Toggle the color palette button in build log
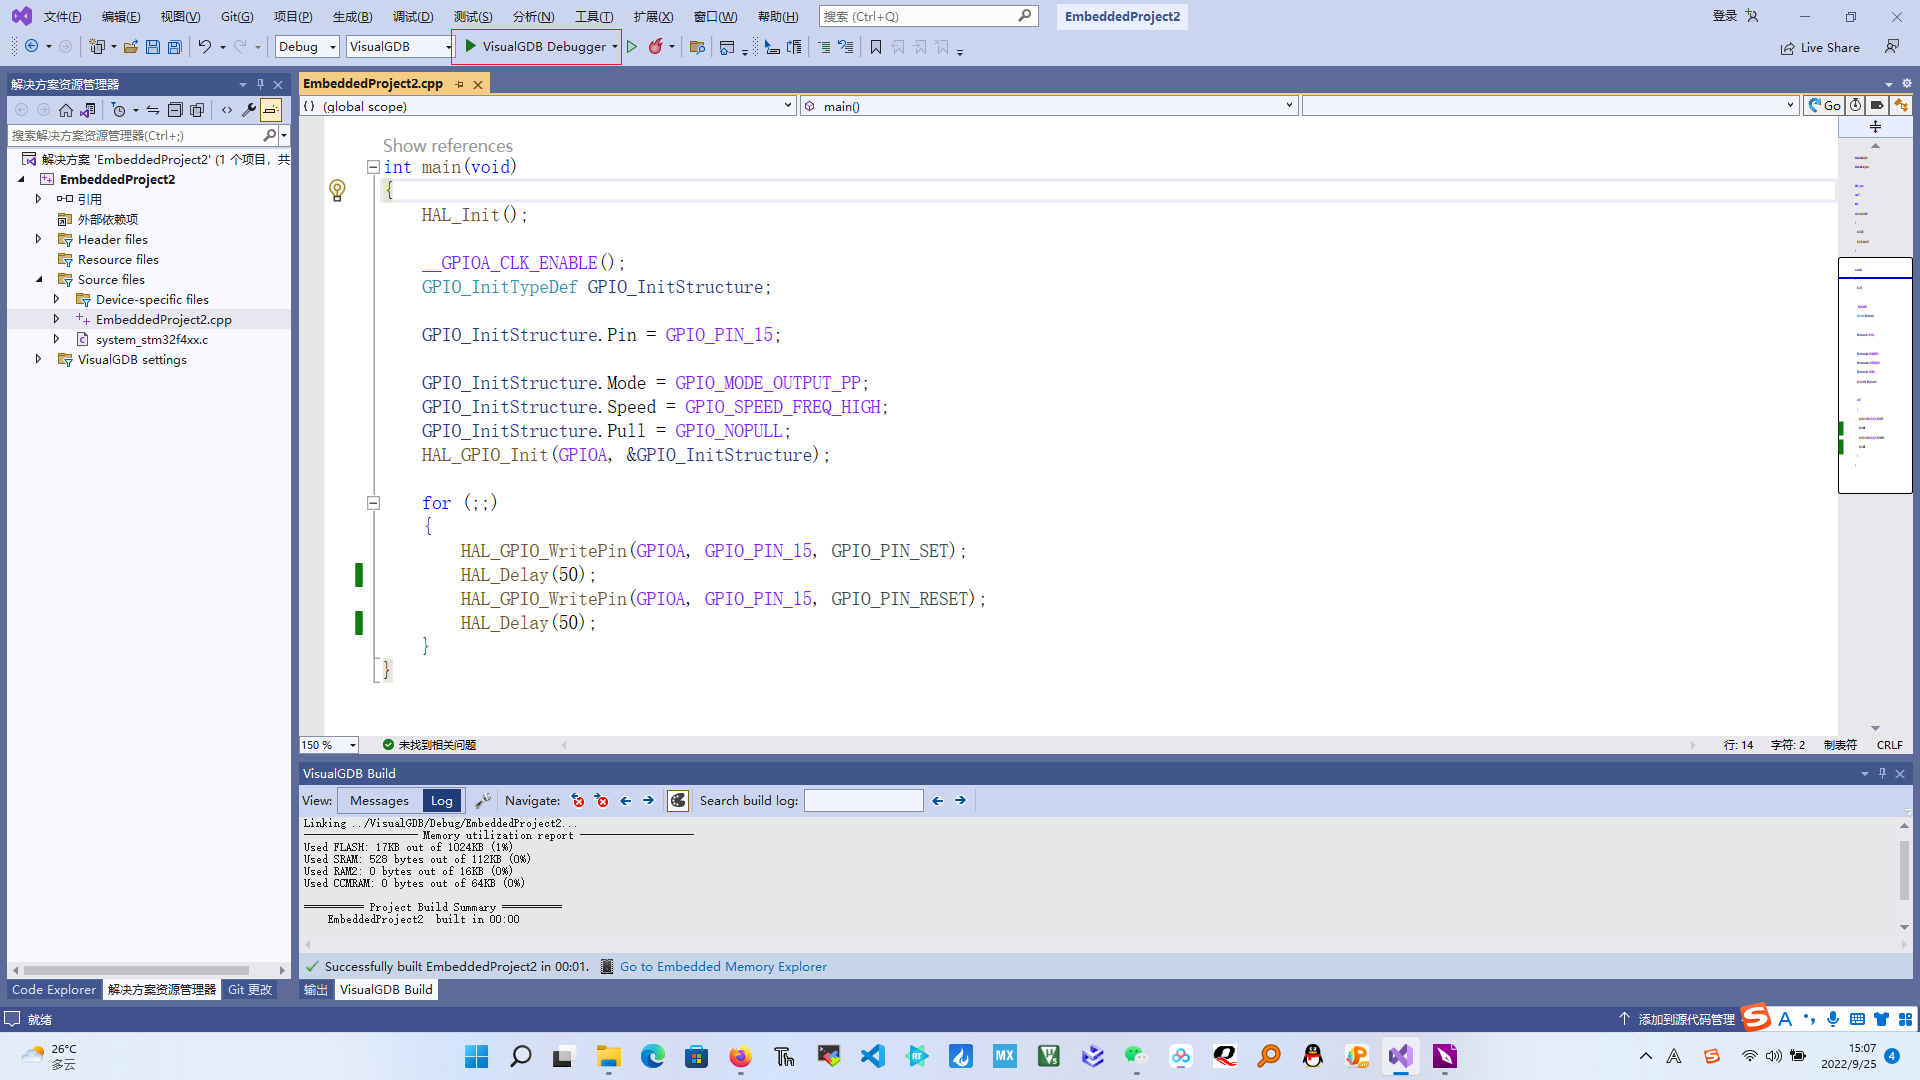Screen dimensions: 1920x1080 (x=678, y=800)
